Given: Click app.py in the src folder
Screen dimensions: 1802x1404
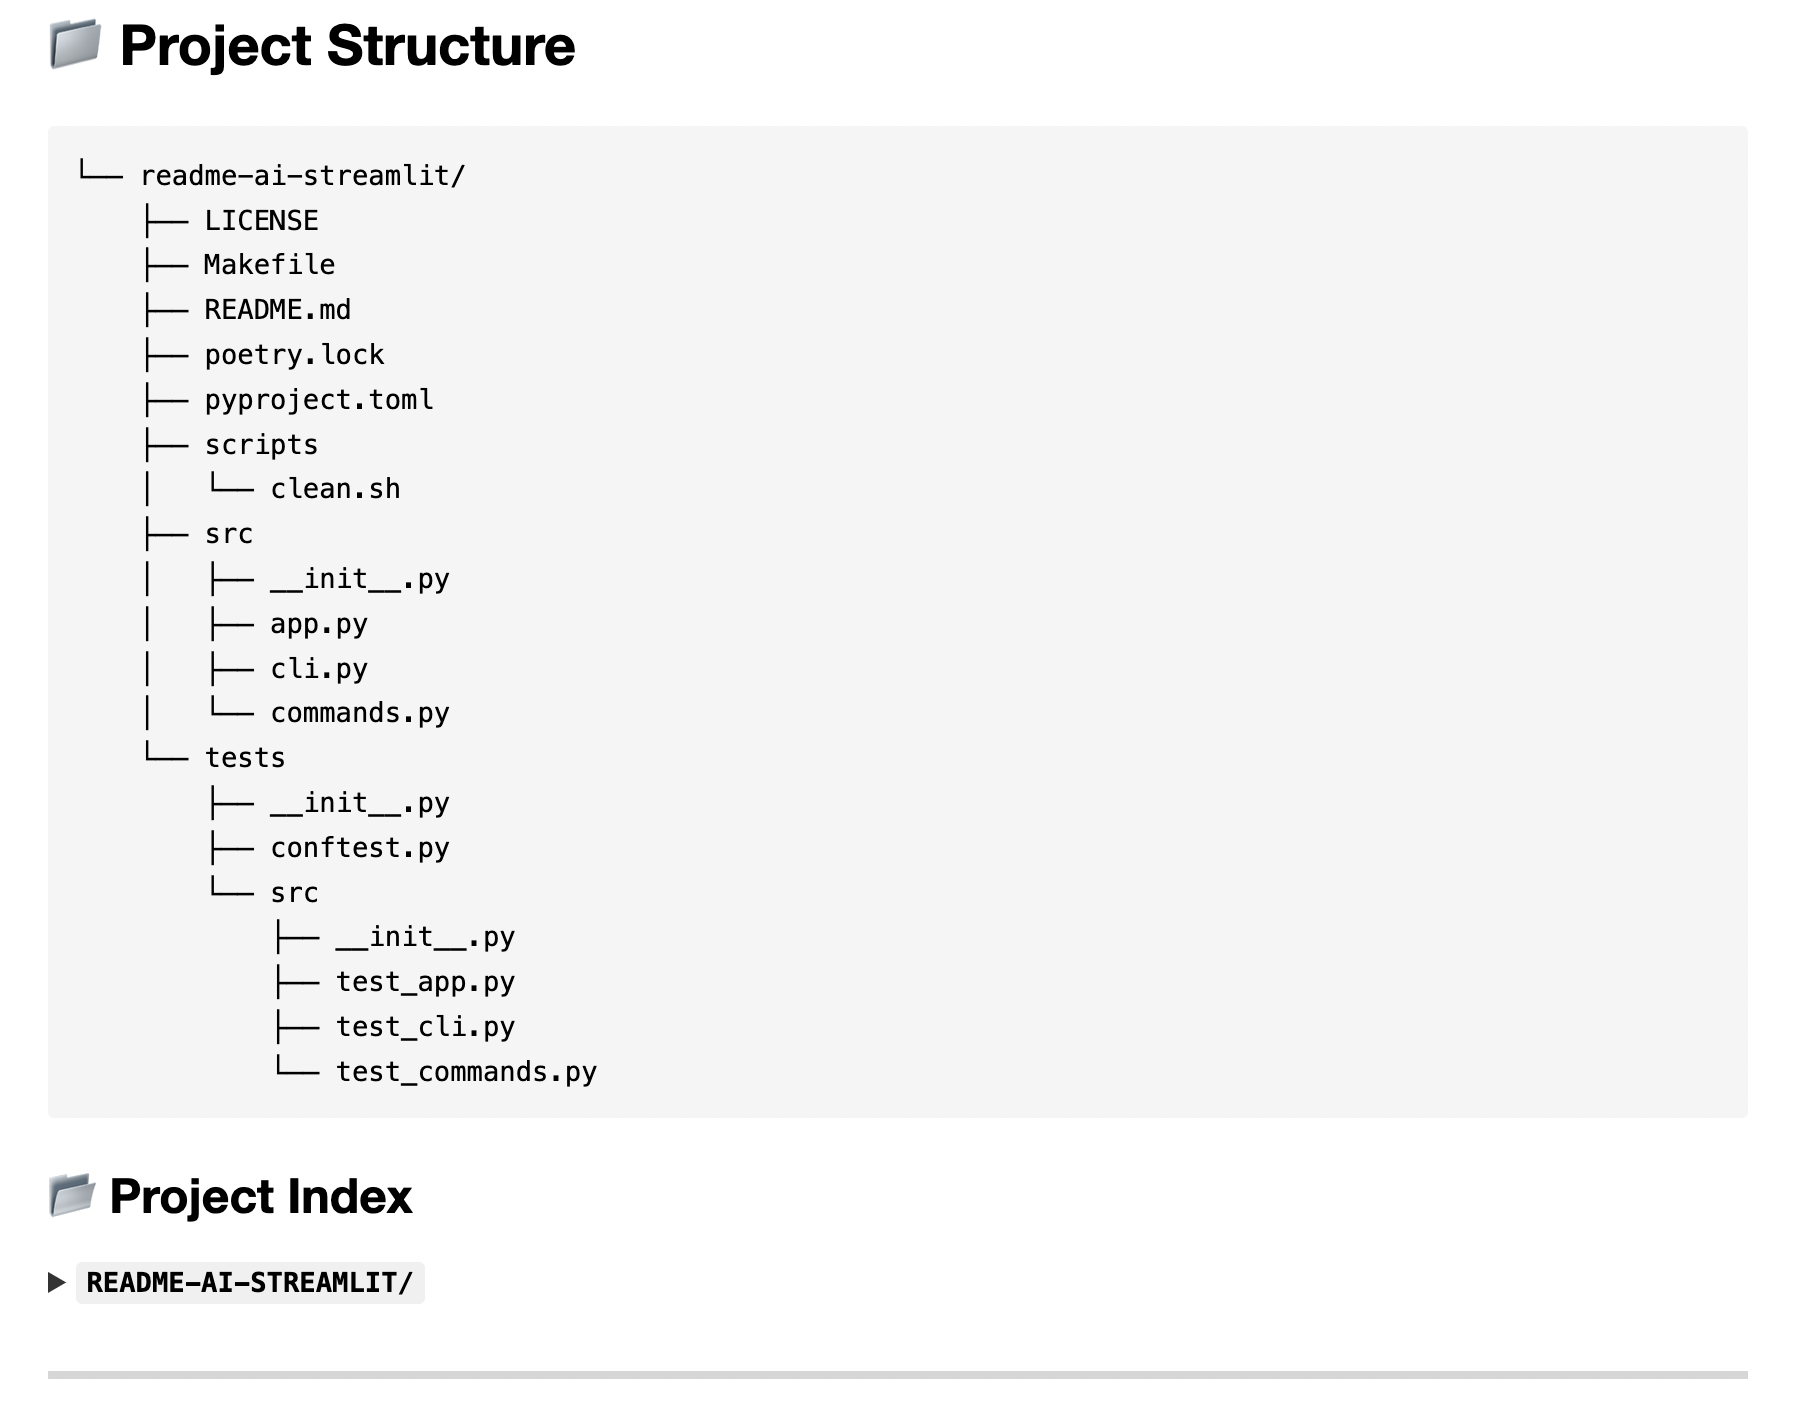Looking at the screenshot, I should (x=319, y=624).
